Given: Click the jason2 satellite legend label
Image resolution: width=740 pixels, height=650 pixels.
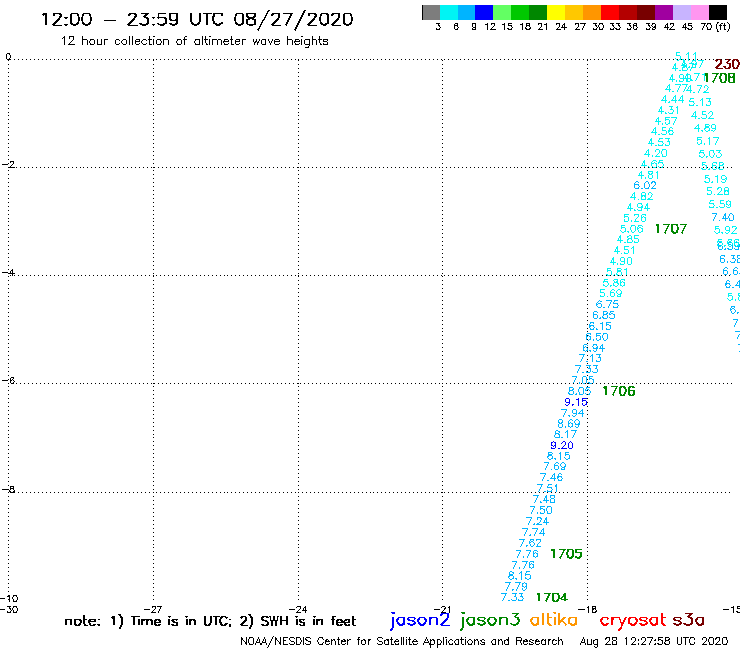Looking at the screenshot, I should [x=420, y=620].
